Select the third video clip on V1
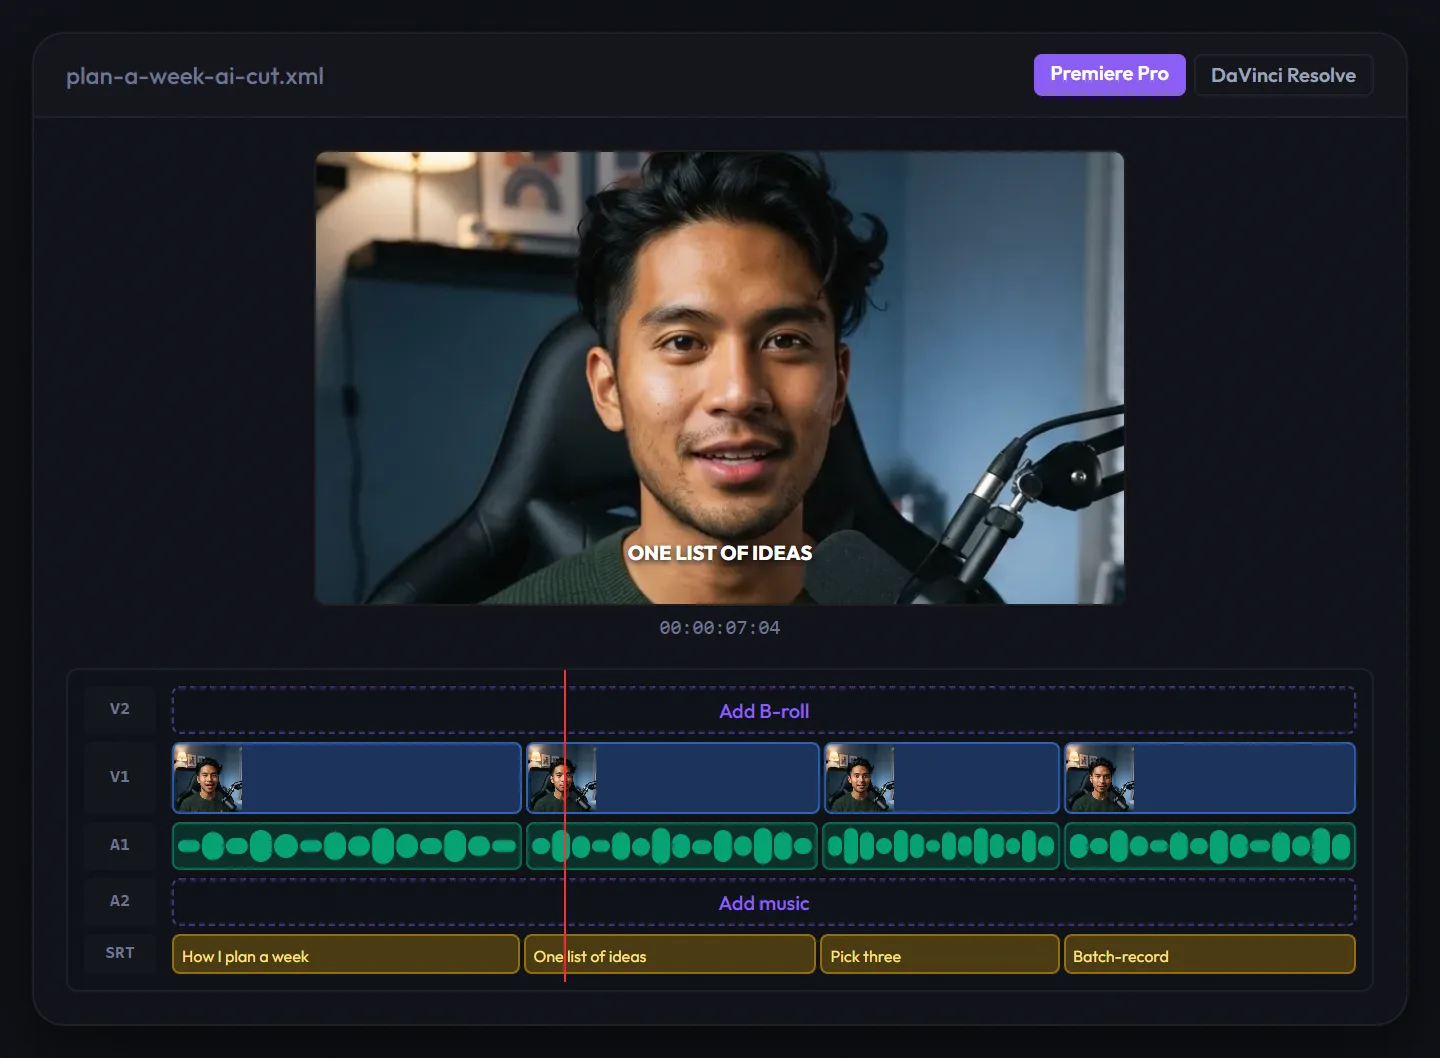 point(941,777)
